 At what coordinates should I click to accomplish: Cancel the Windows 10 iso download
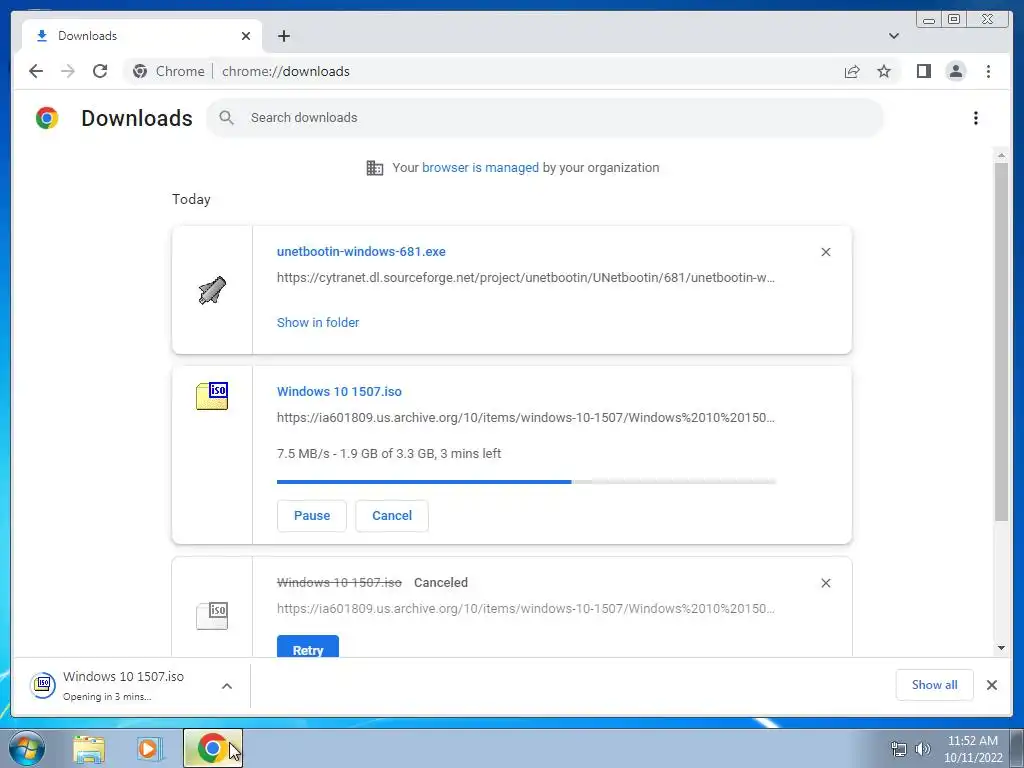(x=392, y=516)
